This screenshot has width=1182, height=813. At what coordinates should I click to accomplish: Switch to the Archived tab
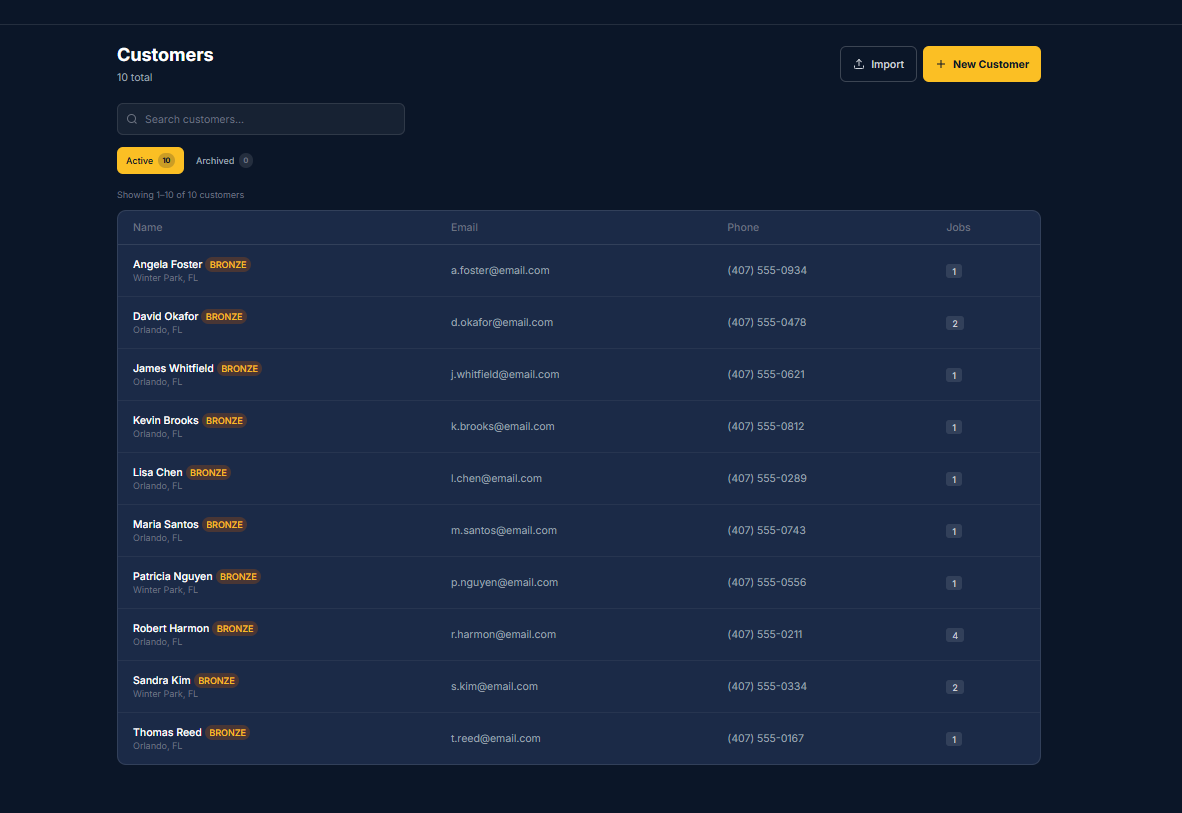(x=224, y=161)
